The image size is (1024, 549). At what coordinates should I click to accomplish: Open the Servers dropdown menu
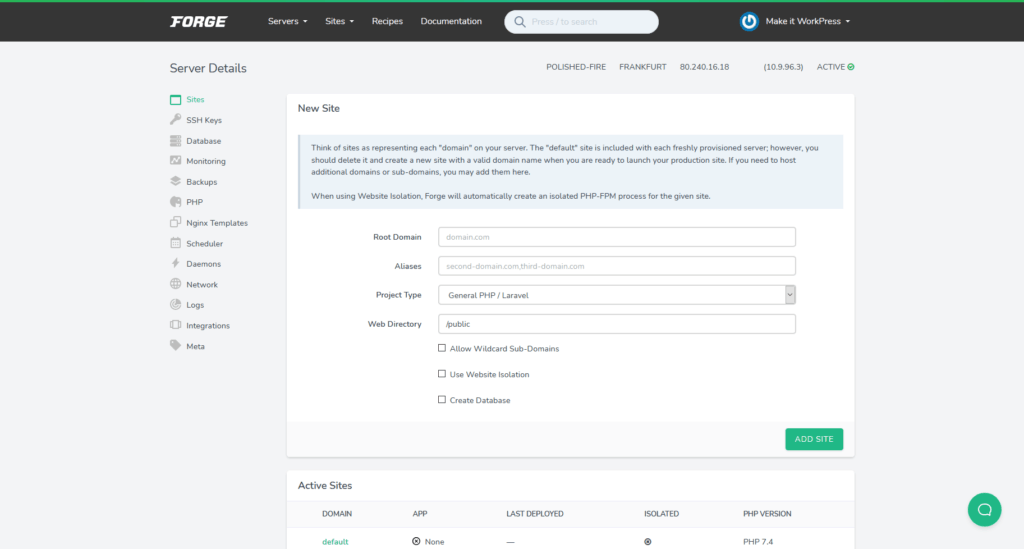[x=287, y=22]
